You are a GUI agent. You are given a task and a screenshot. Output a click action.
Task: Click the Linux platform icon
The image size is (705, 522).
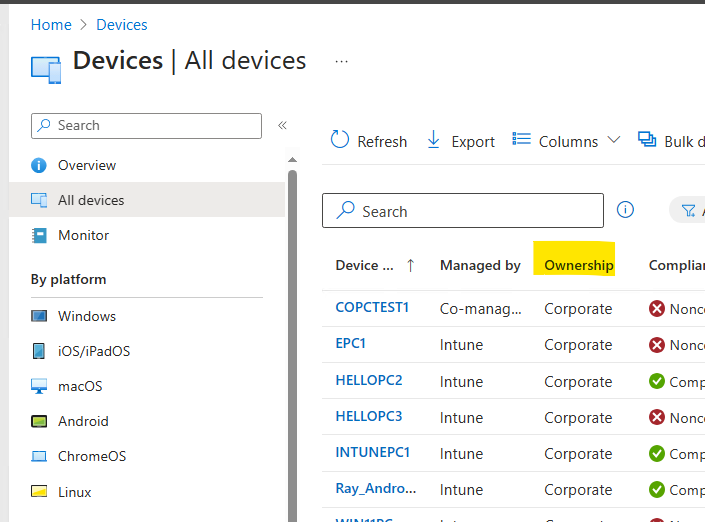coord(39,491)
